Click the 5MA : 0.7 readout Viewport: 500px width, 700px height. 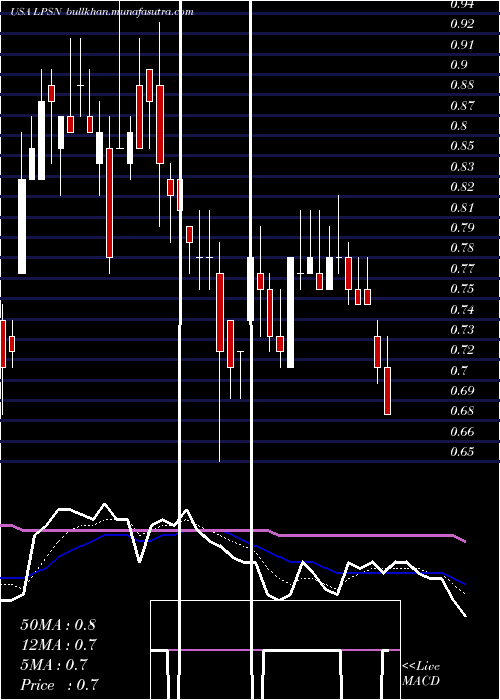click(53, 665)
